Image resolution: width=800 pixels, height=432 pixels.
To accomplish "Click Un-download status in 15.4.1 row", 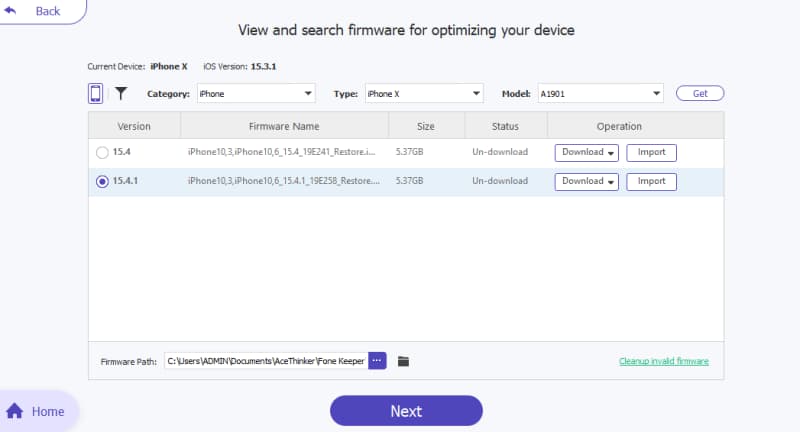I will 500,181.
